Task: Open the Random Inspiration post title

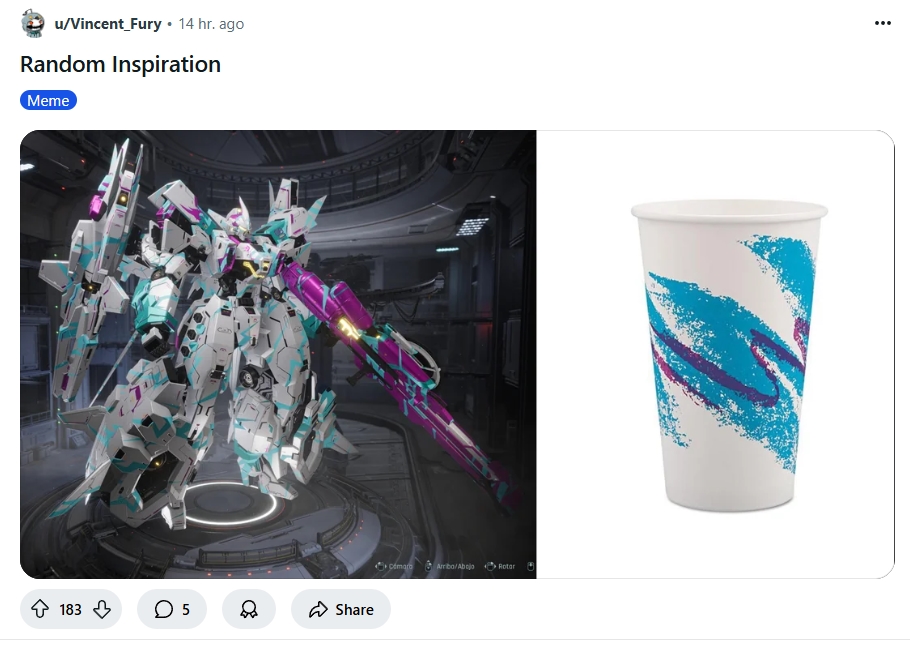Action: (x=120, y=64)
